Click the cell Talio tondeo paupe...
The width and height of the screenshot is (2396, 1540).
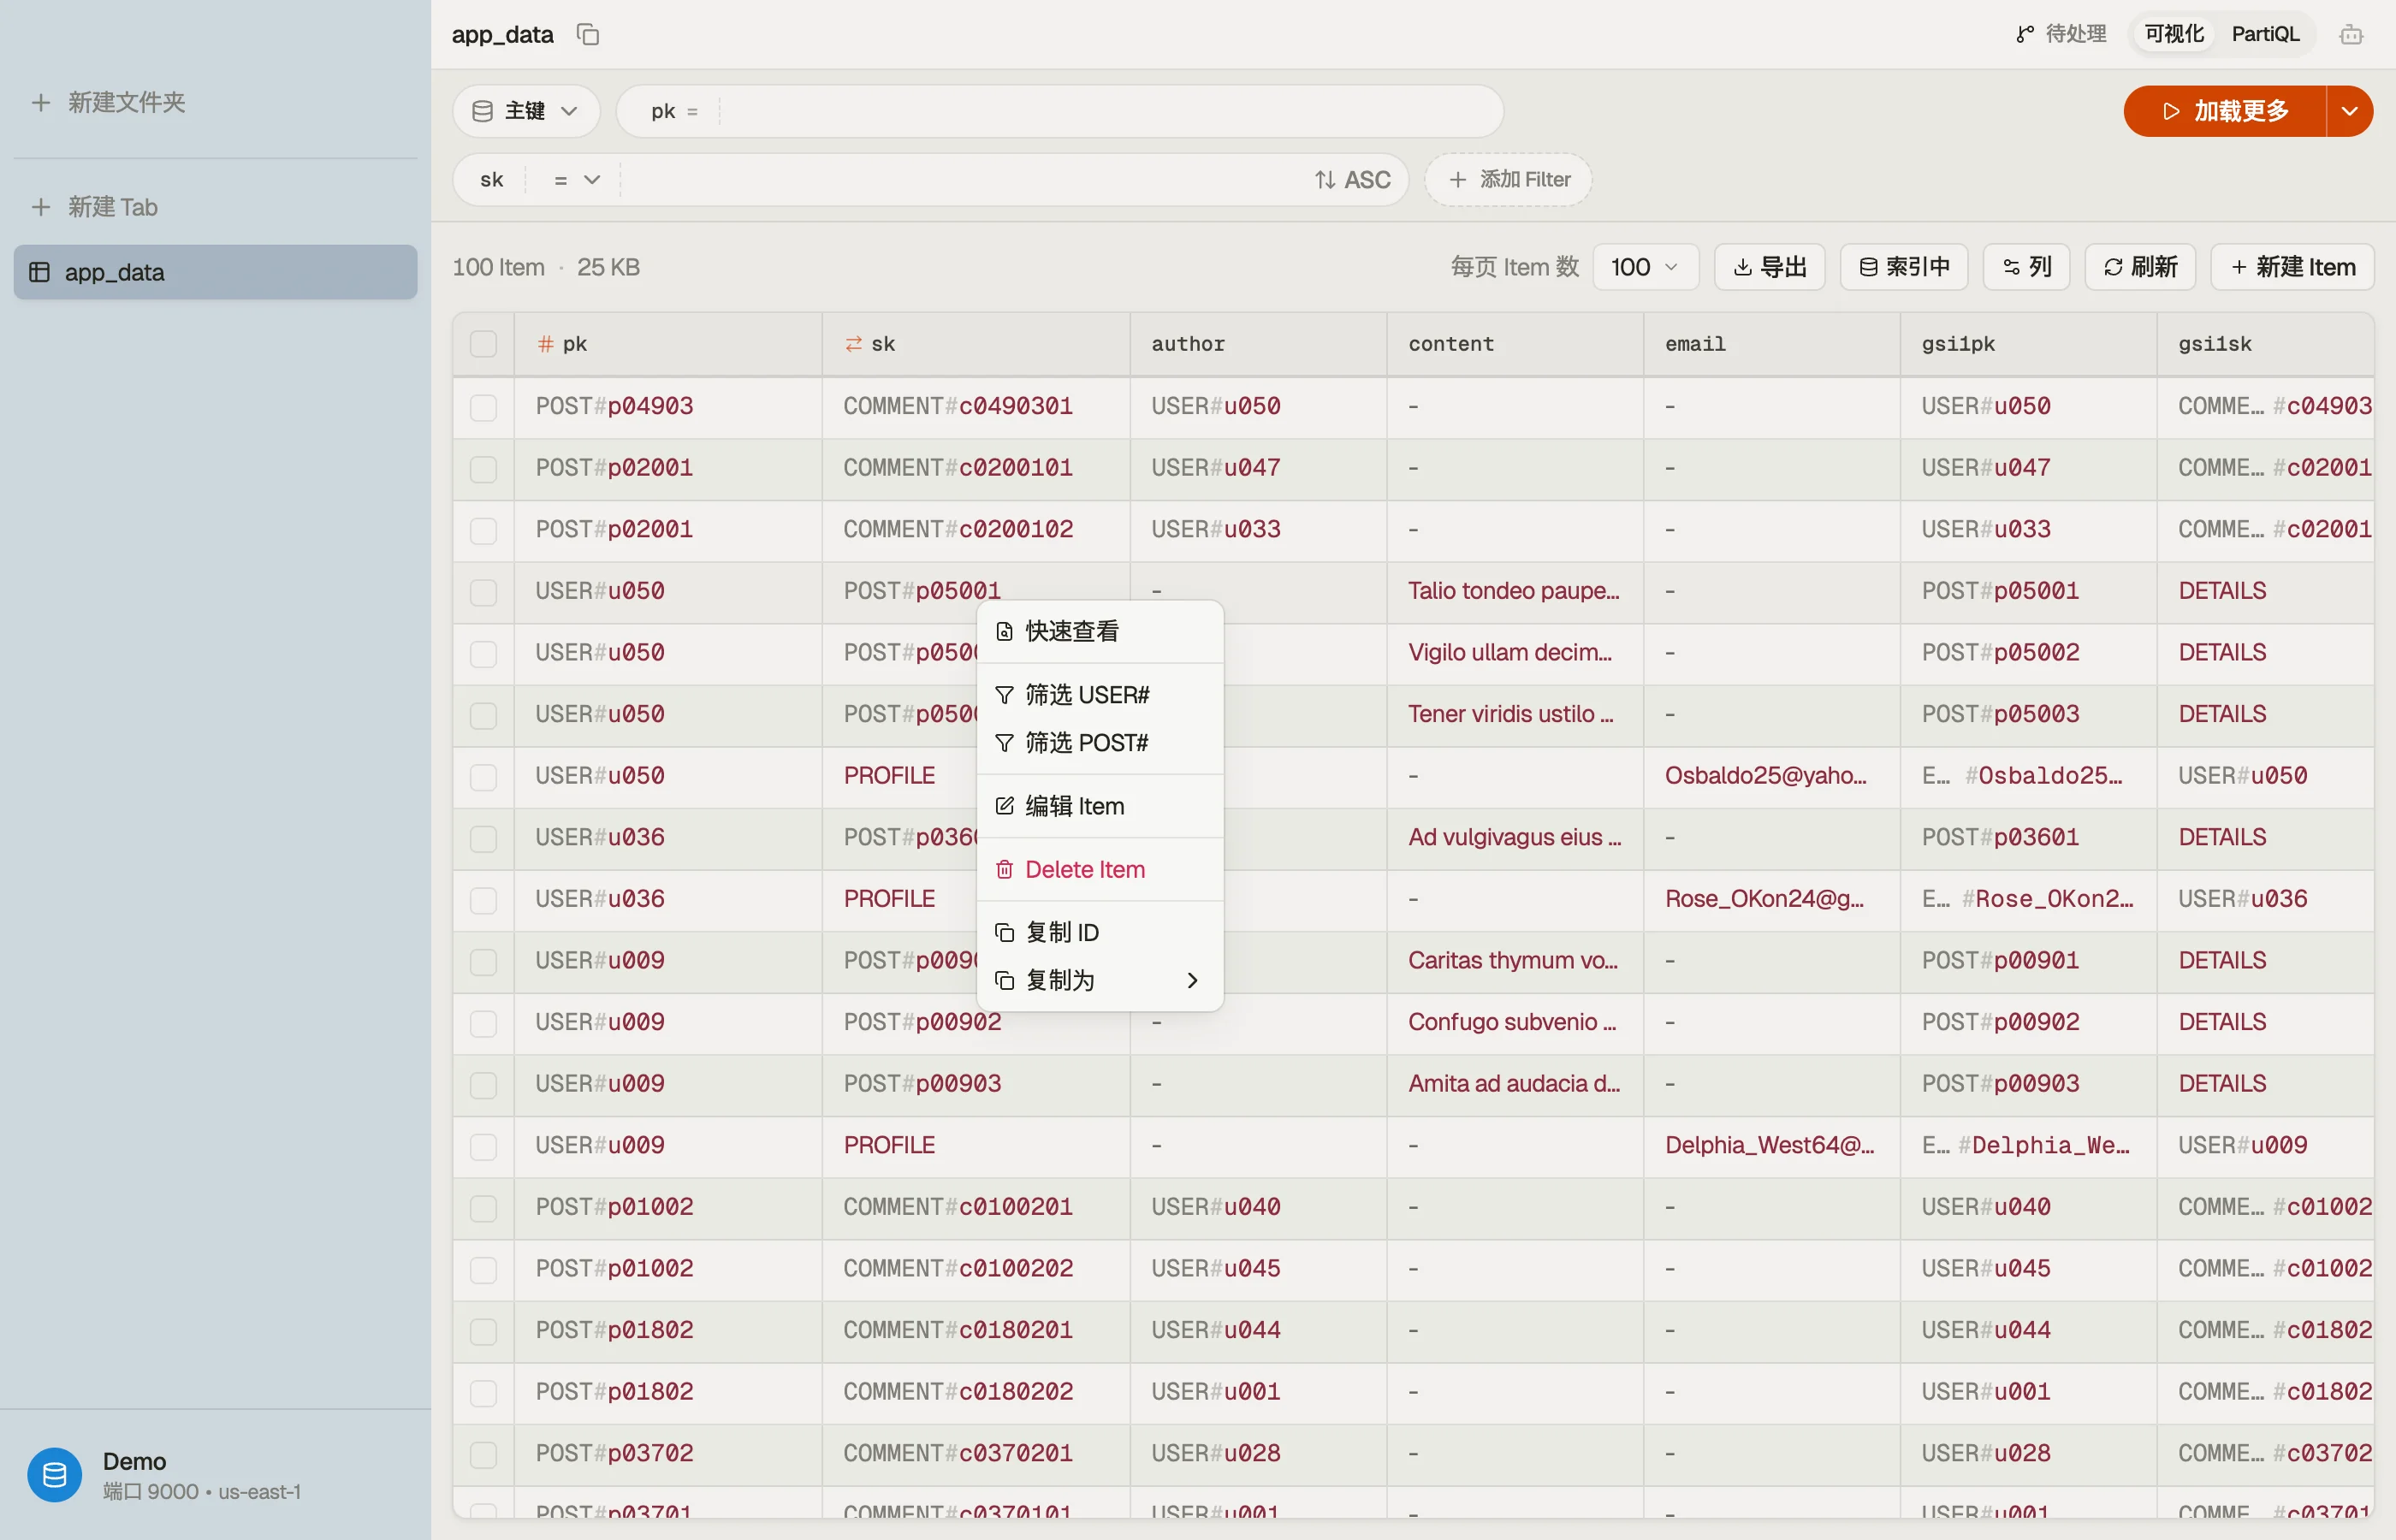[1514, 591]
